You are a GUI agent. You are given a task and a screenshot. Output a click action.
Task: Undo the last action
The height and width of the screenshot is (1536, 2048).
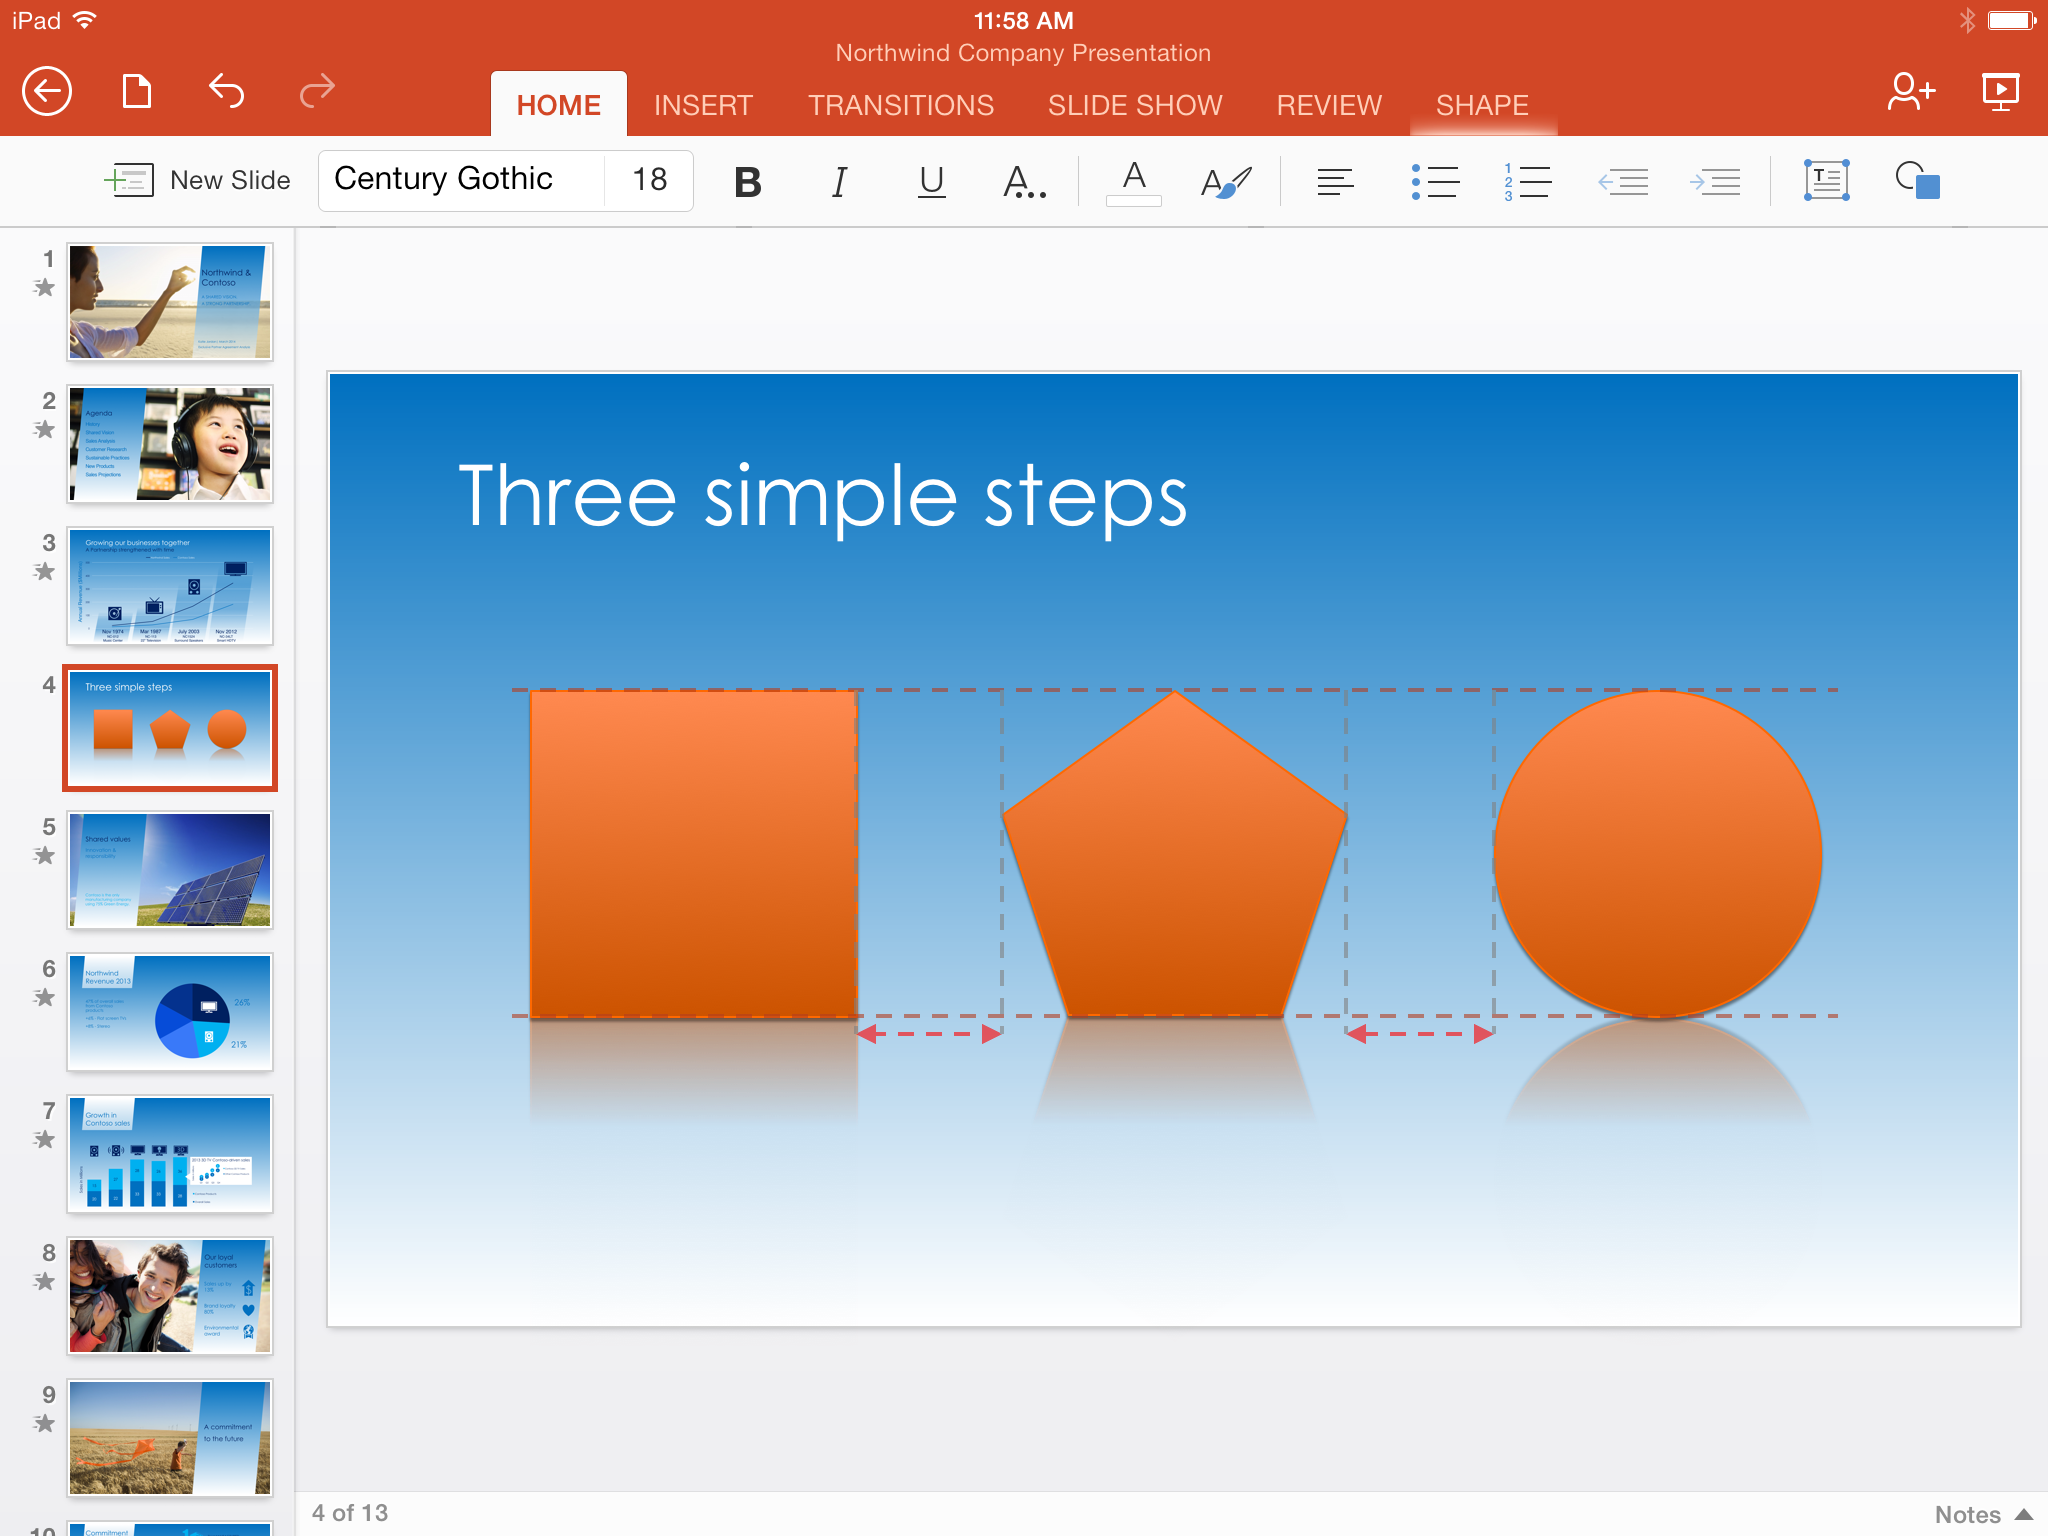click(226, 91)
